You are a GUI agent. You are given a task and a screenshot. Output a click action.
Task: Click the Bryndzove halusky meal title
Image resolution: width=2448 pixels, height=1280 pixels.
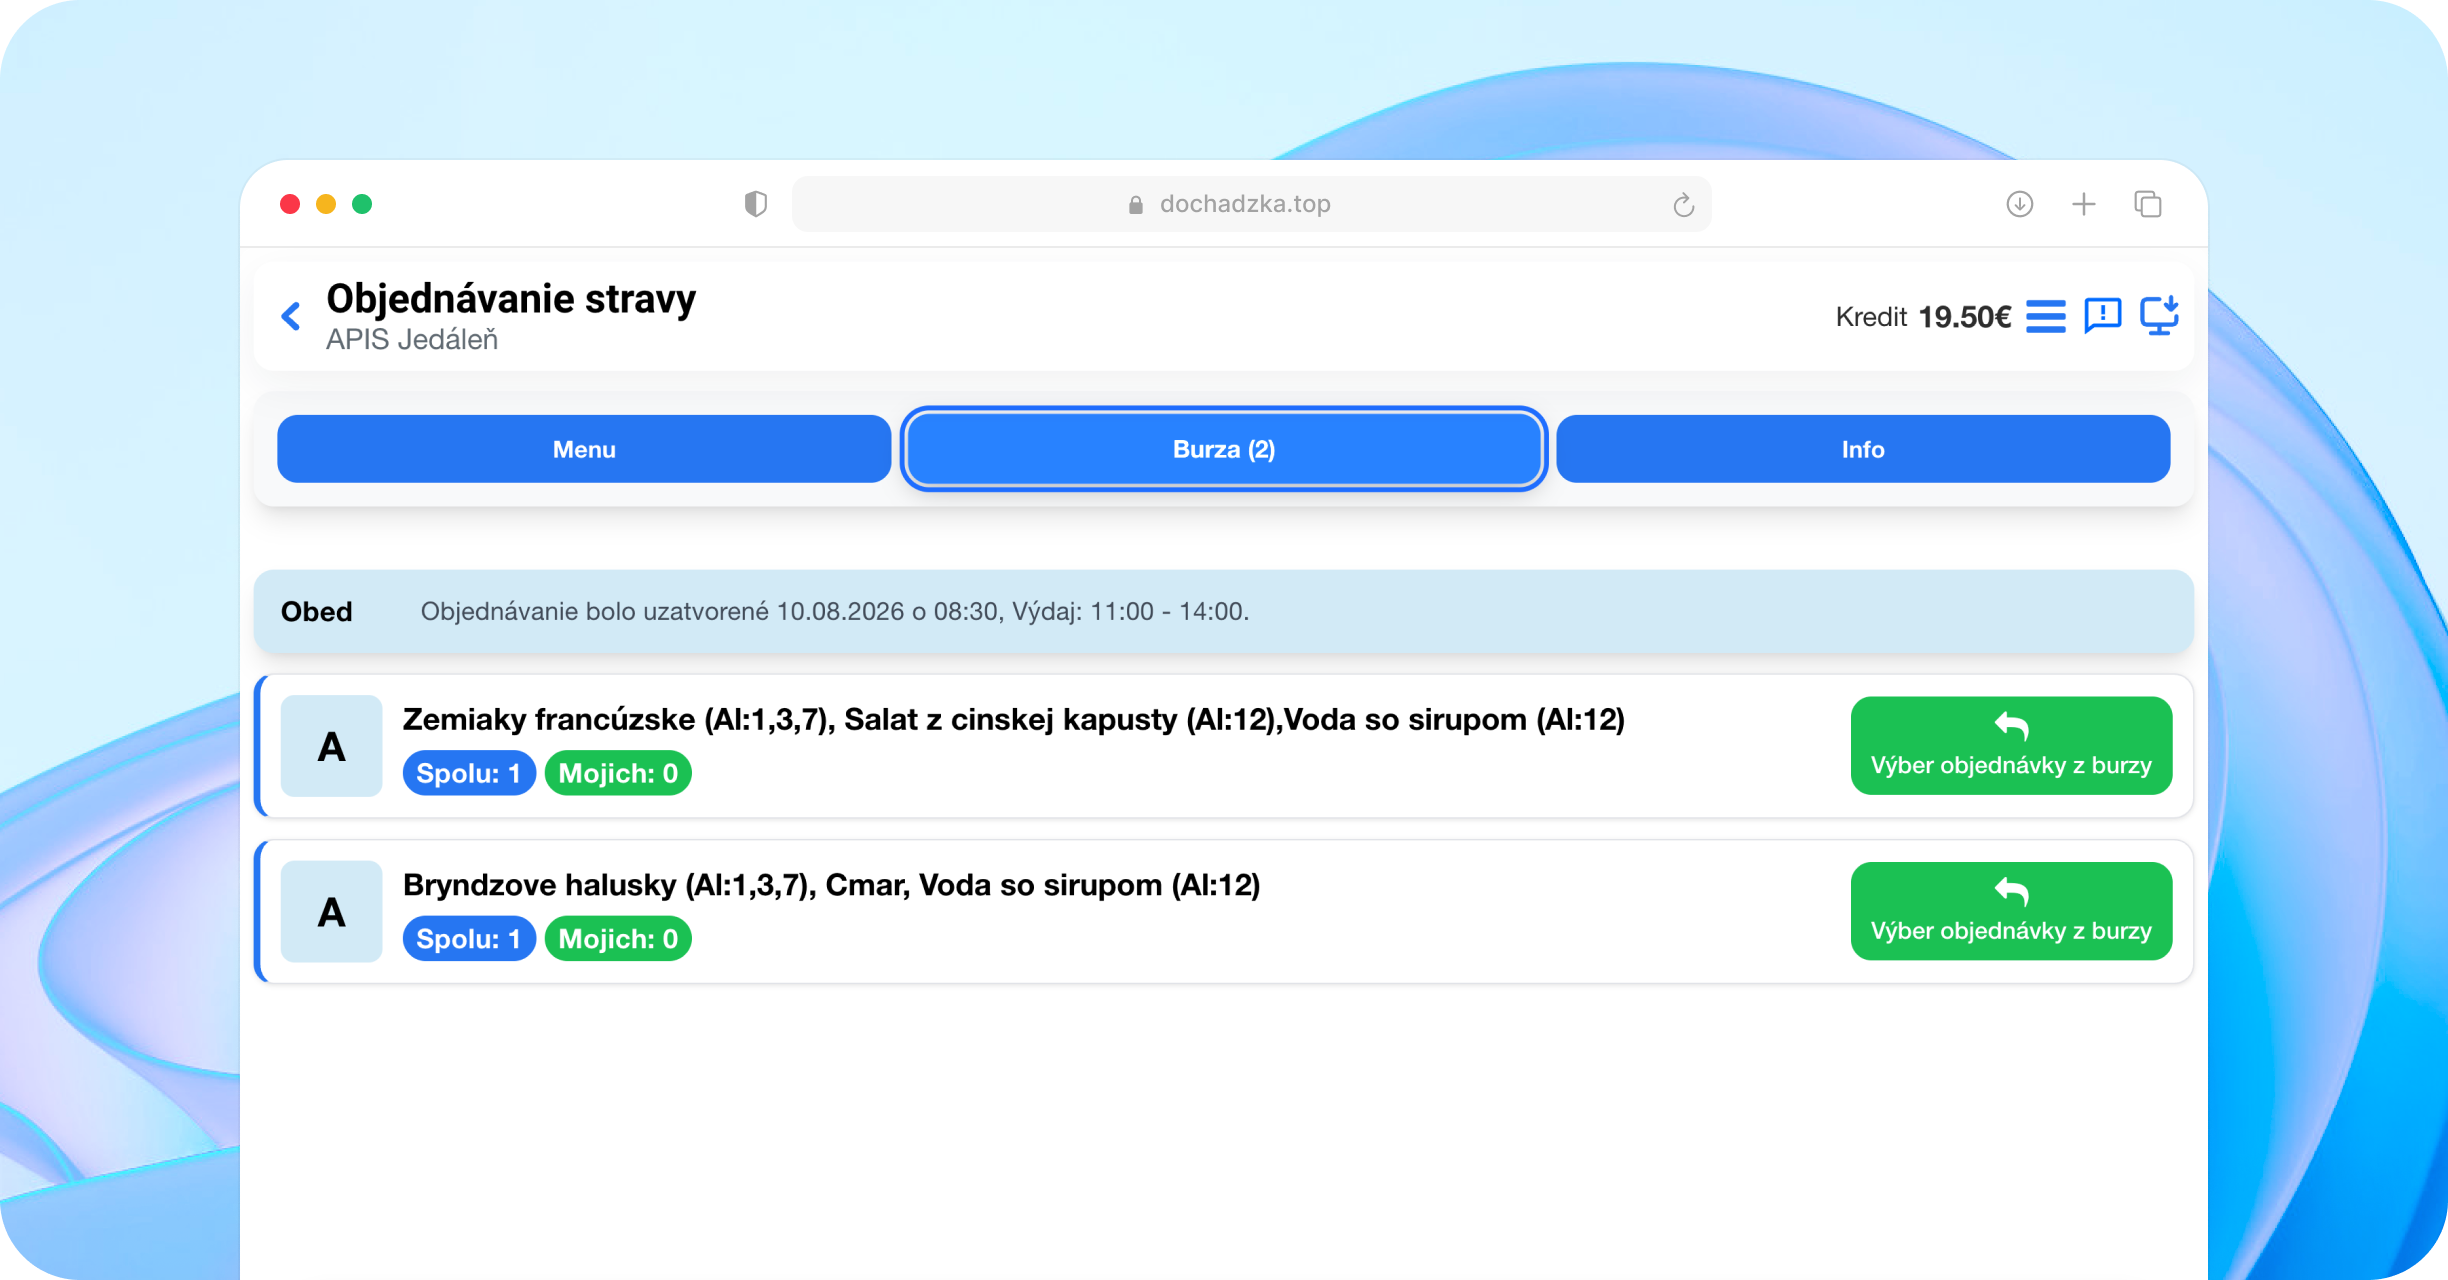tap(831, 885)
